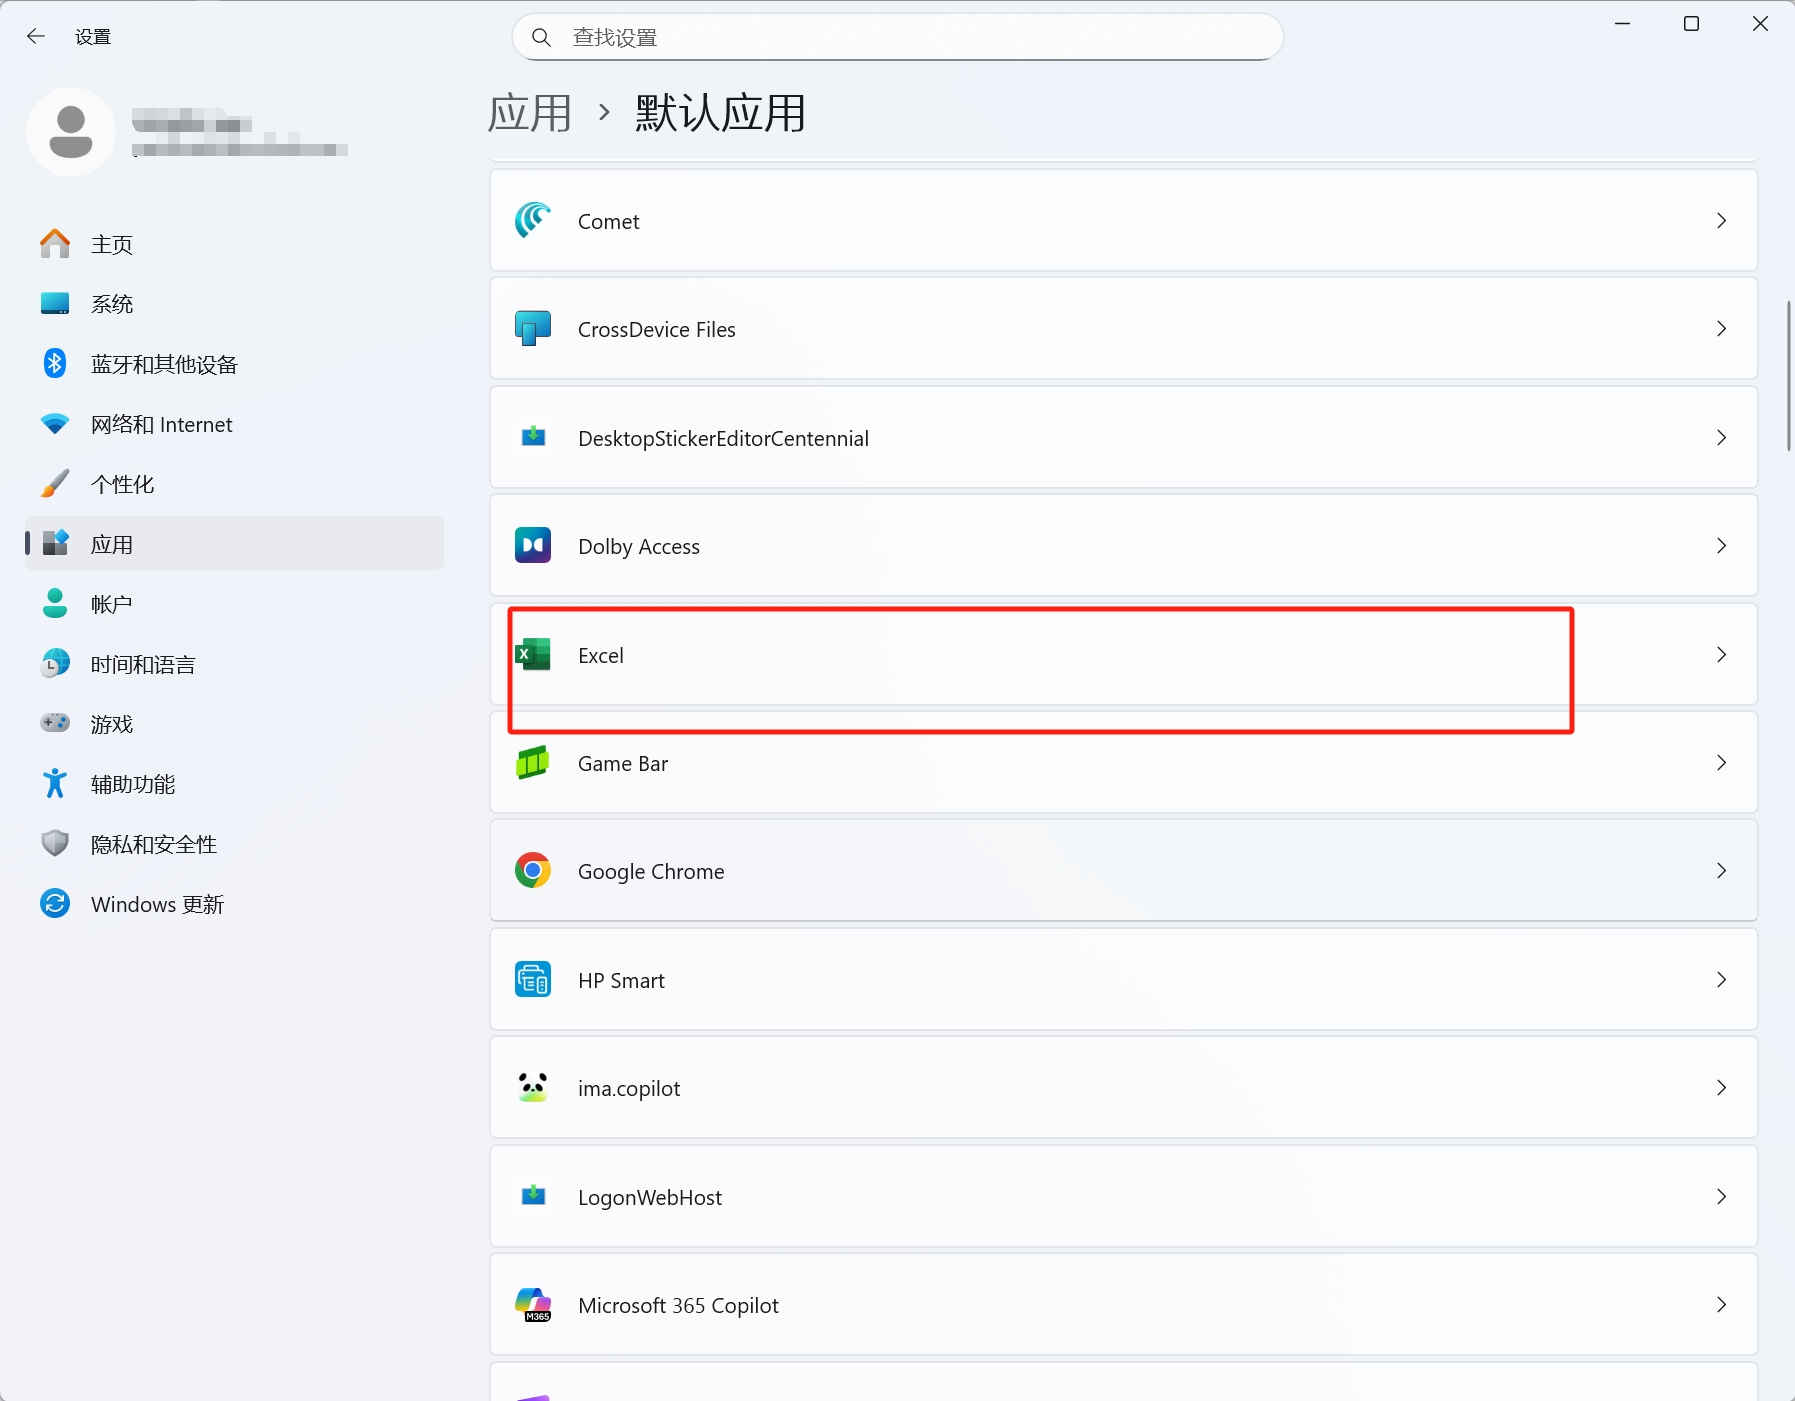Click the LogonWebHost app icon

click(533, 1196)
